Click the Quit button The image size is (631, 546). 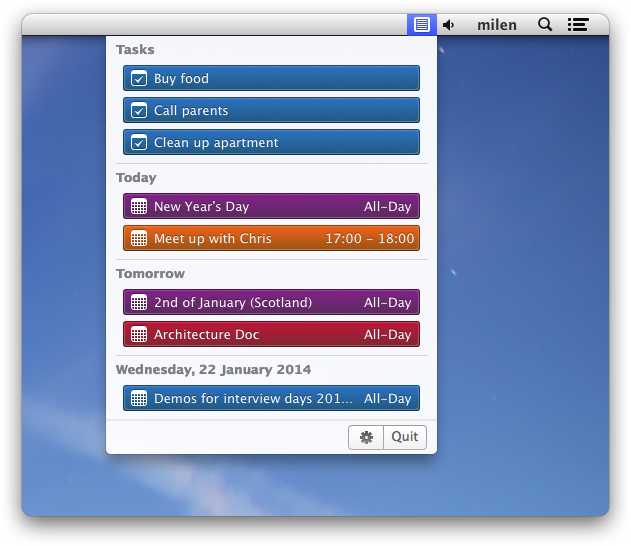click(405, 437)
